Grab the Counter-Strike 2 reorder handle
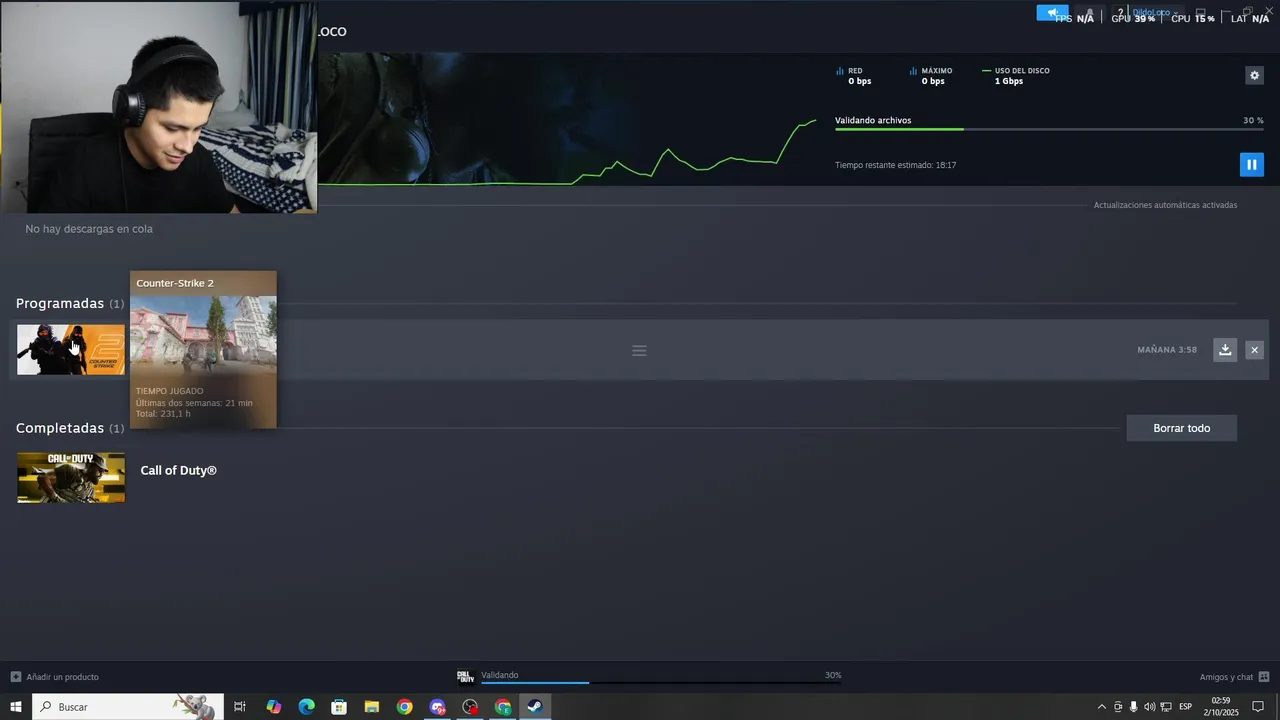This screenshot has height=720, width=1280. pos(639,350)
